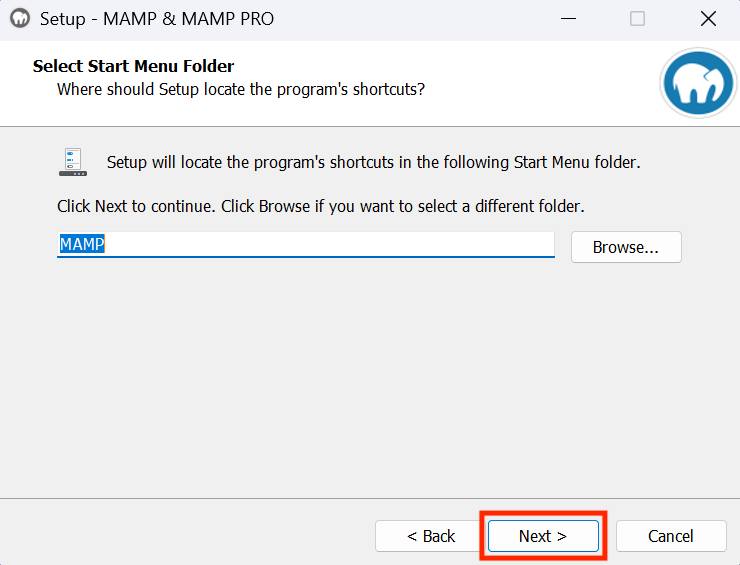Click the "Select Start Menu Folder" heading

[x=134, y=66]
